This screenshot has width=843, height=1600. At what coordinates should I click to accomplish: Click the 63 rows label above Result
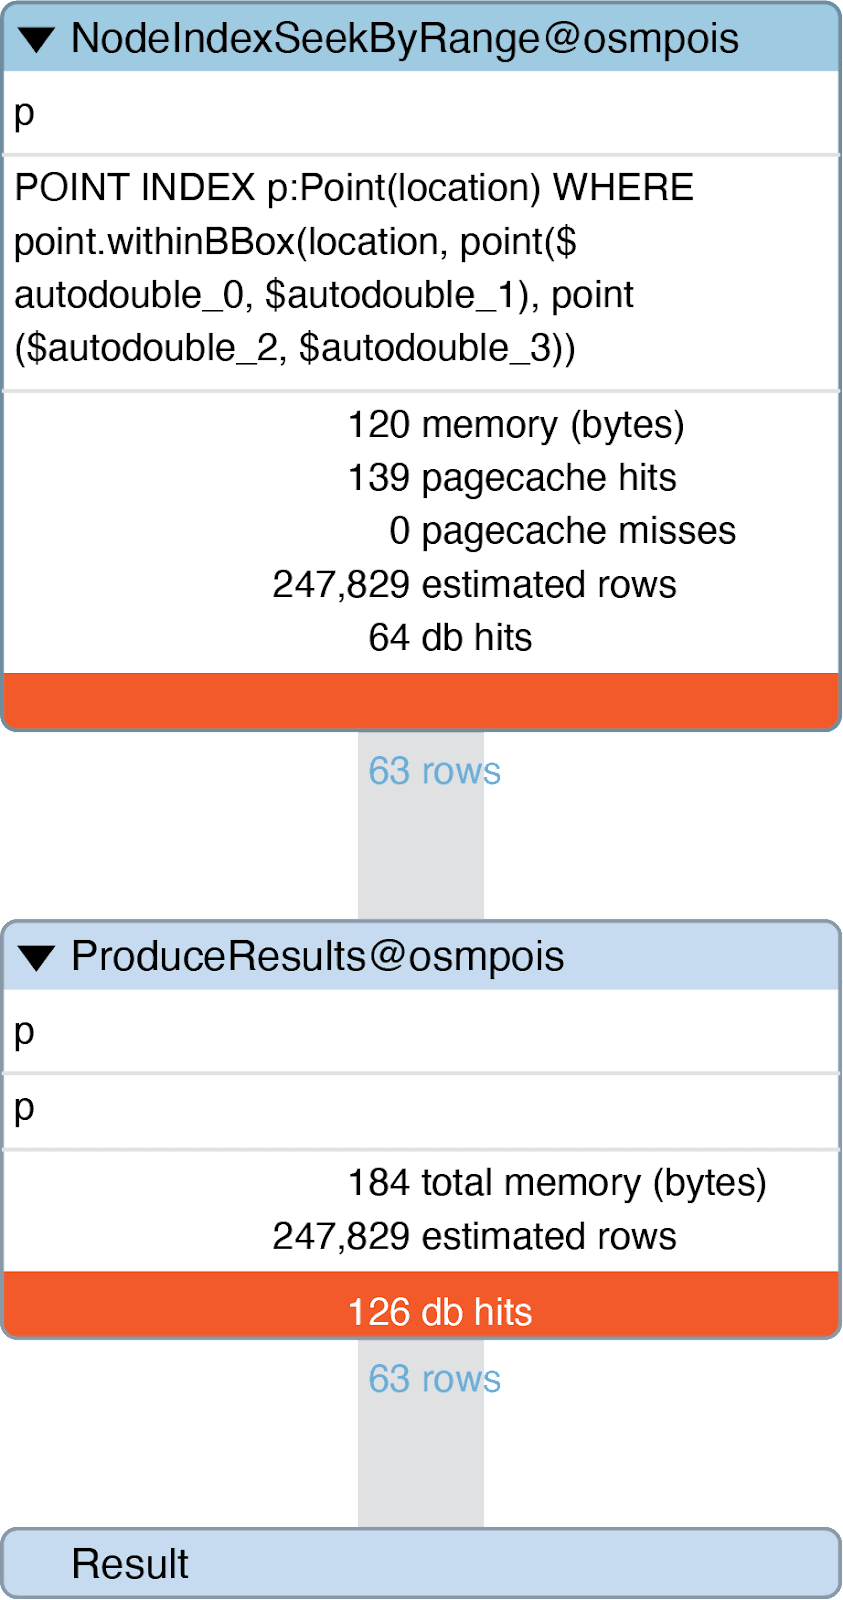[x=434, y=1379]
